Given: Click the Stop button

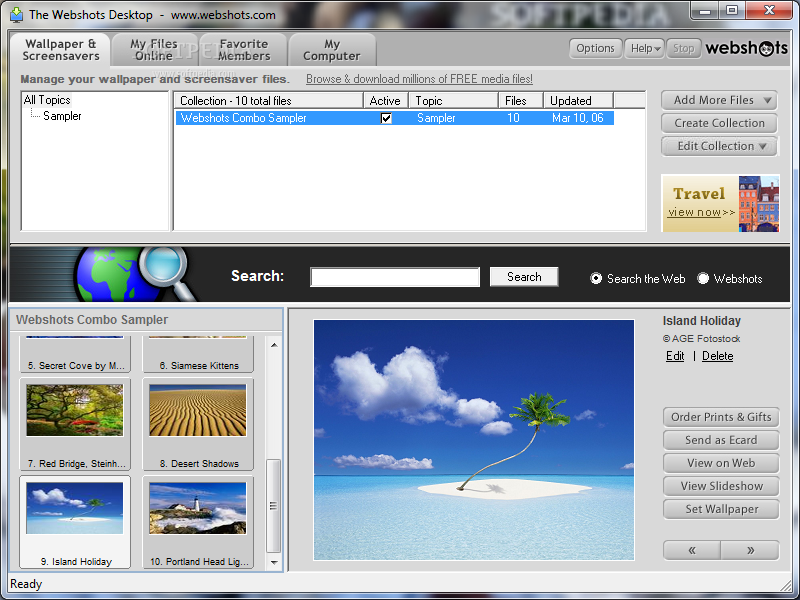Looking at the screenshot, I should [x=683, y=48].
